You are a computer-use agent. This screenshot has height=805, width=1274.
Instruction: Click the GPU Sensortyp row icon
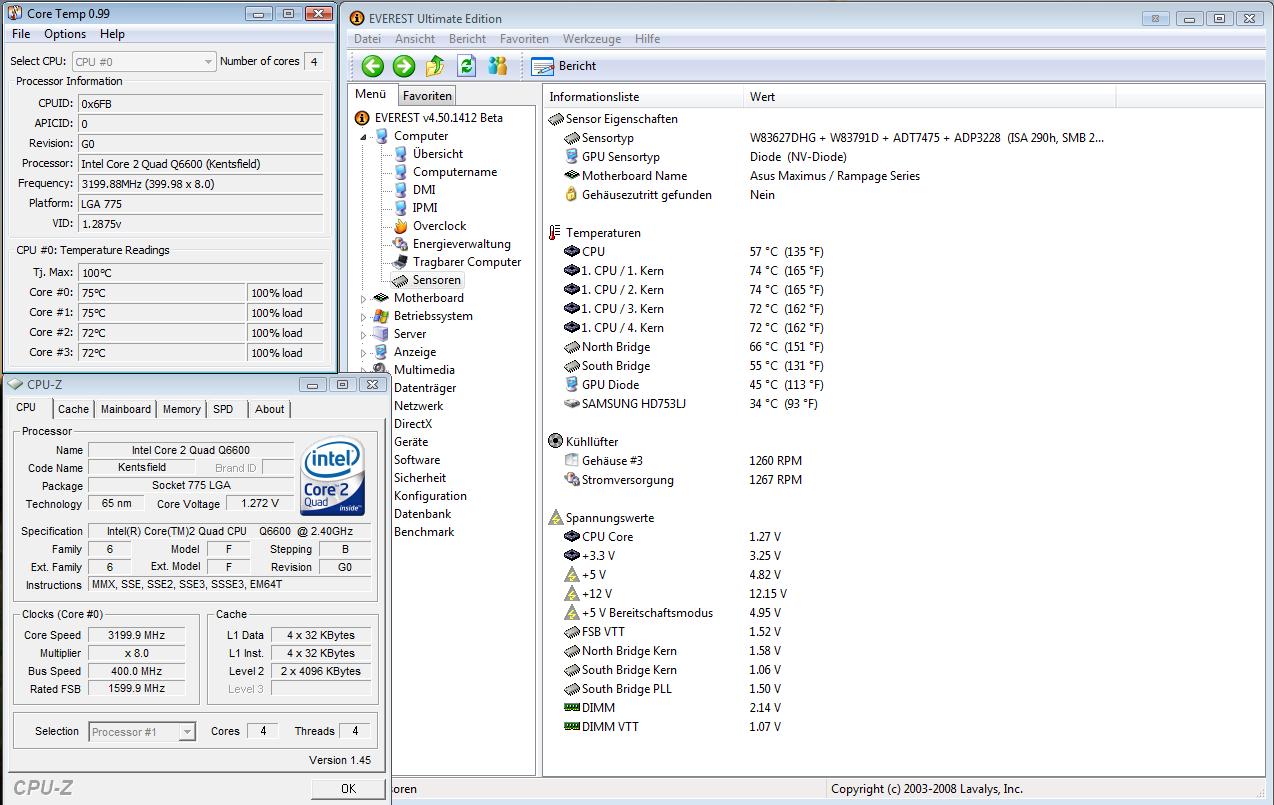(572, 157)
